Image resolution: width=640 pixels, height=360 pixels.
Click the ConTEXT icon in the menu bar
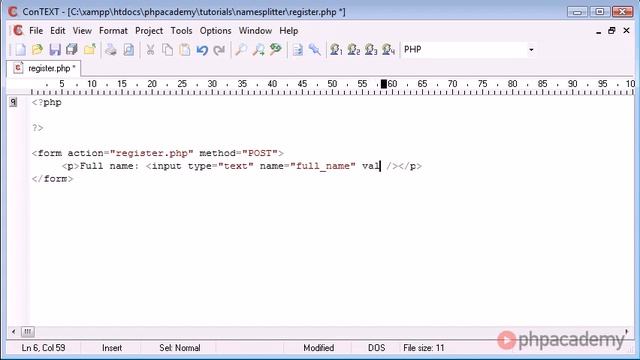[x=18, y=31]
